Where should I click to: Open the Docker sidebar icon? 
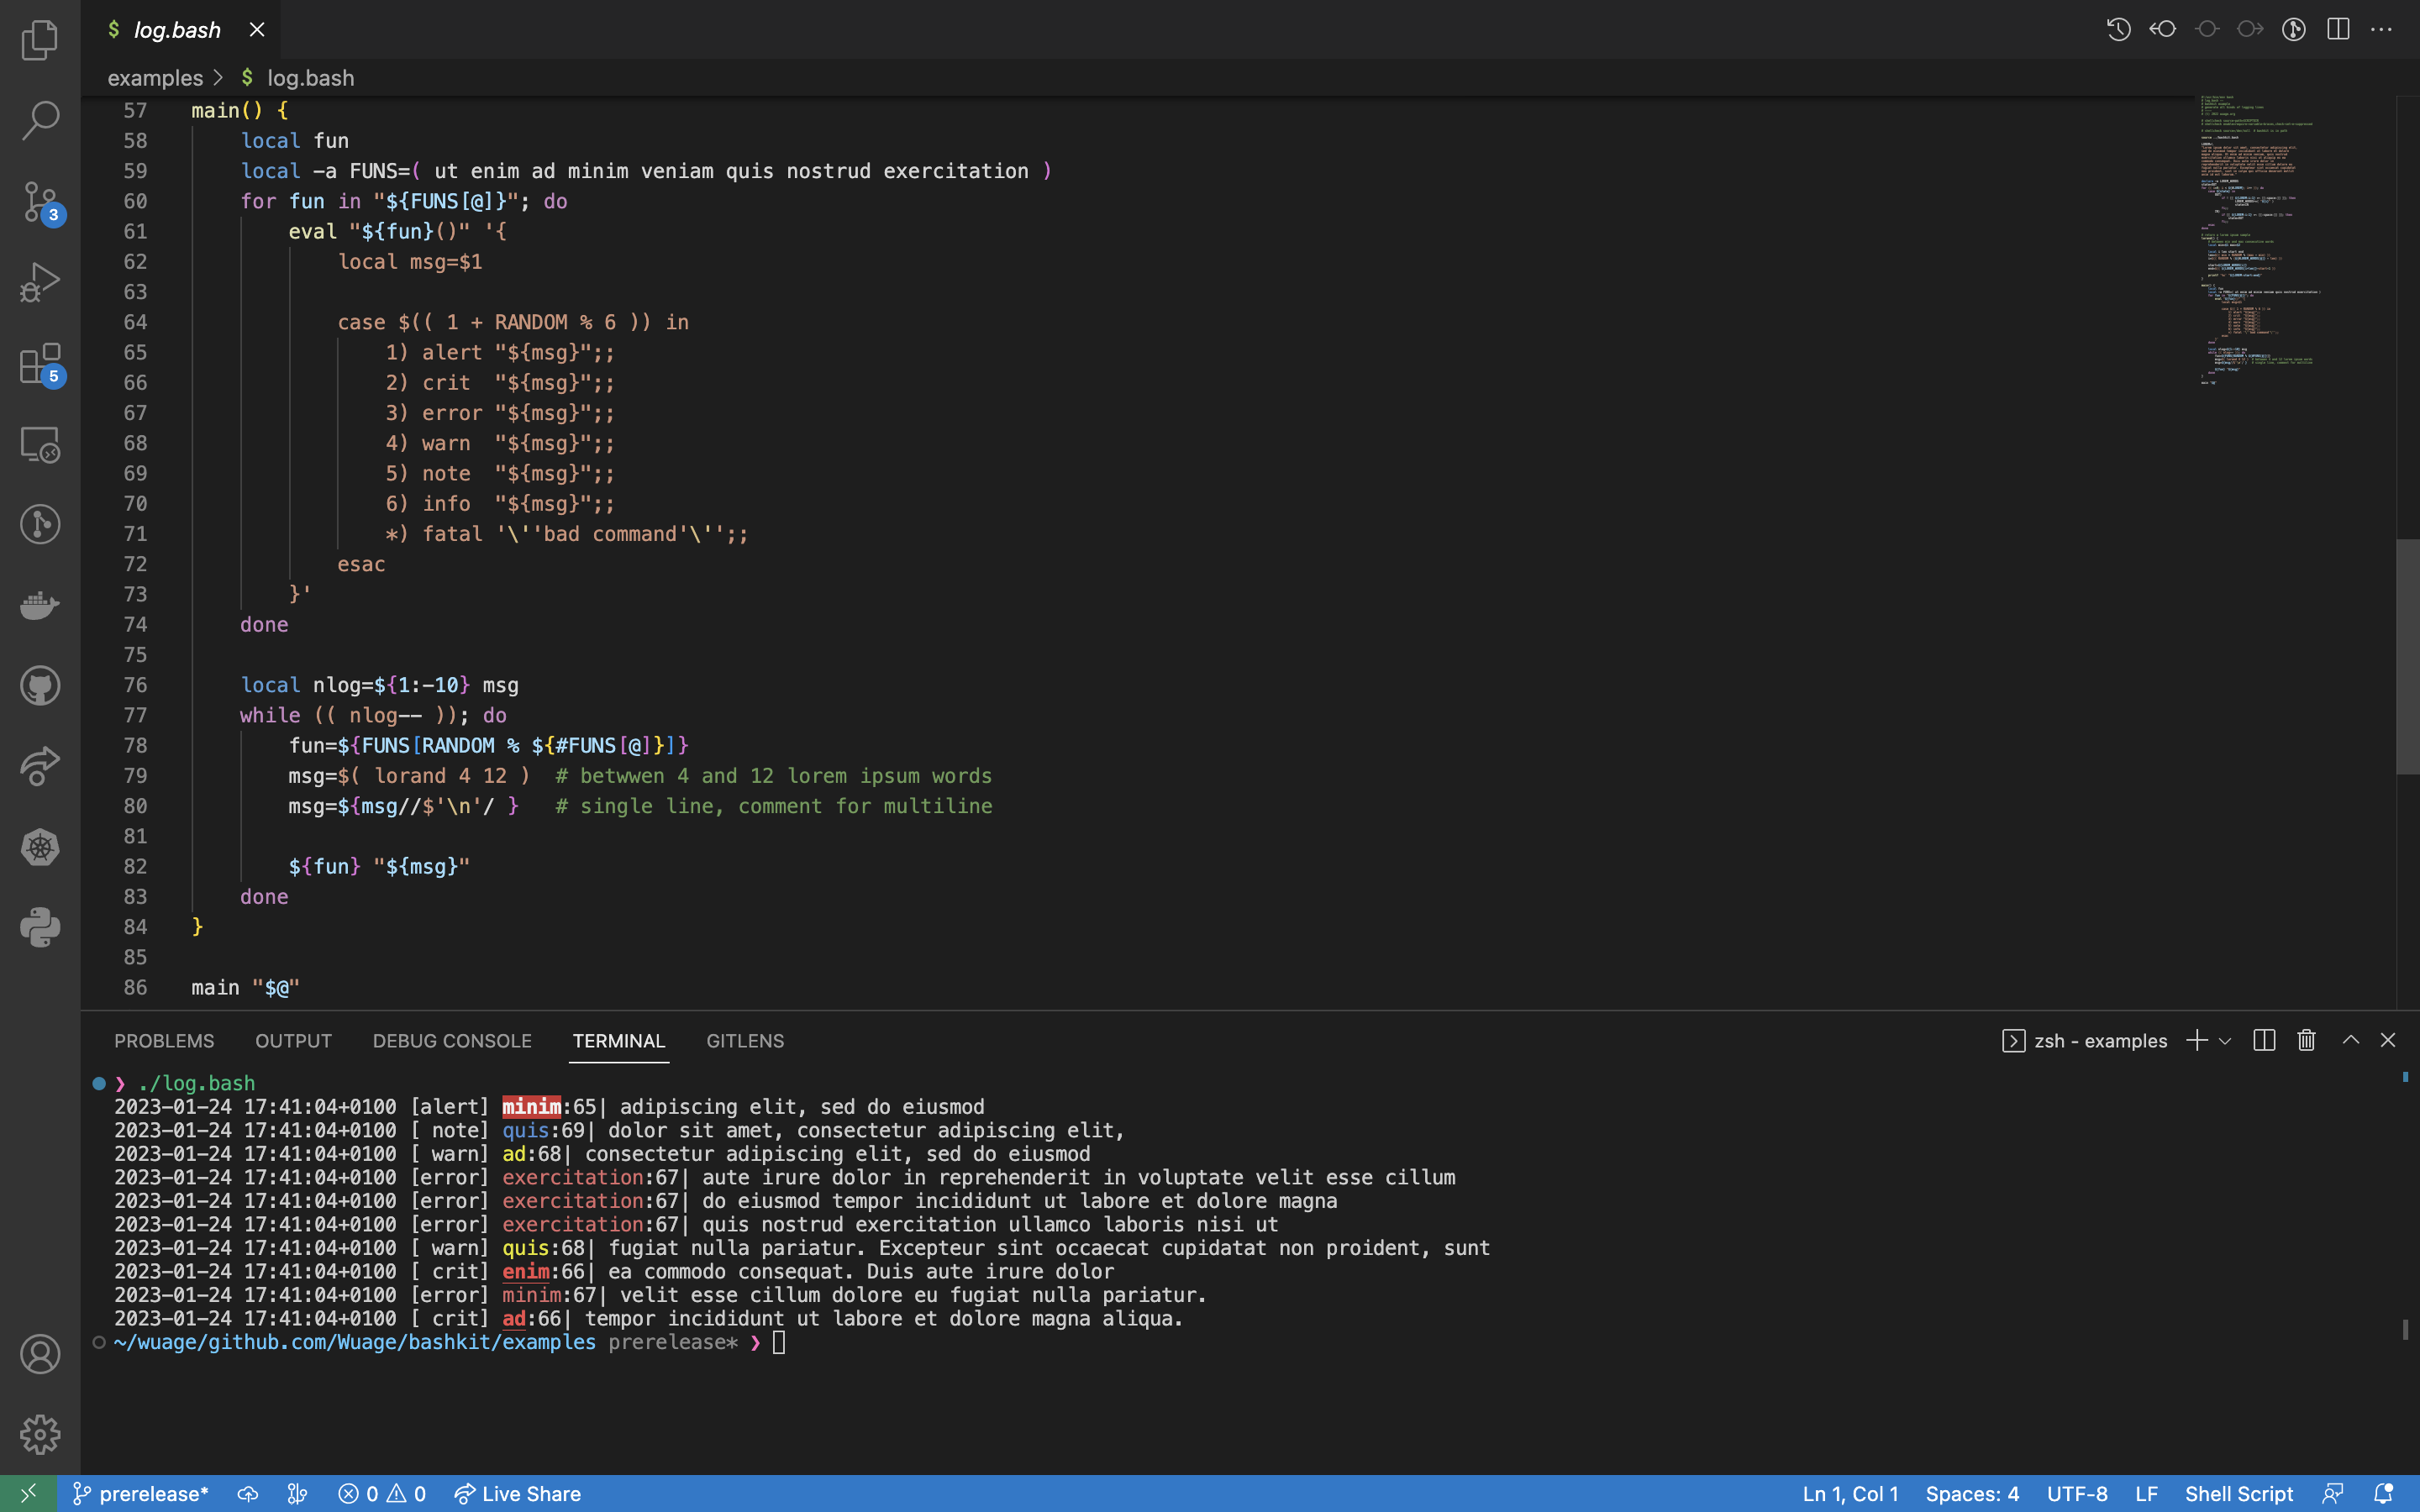40,605
